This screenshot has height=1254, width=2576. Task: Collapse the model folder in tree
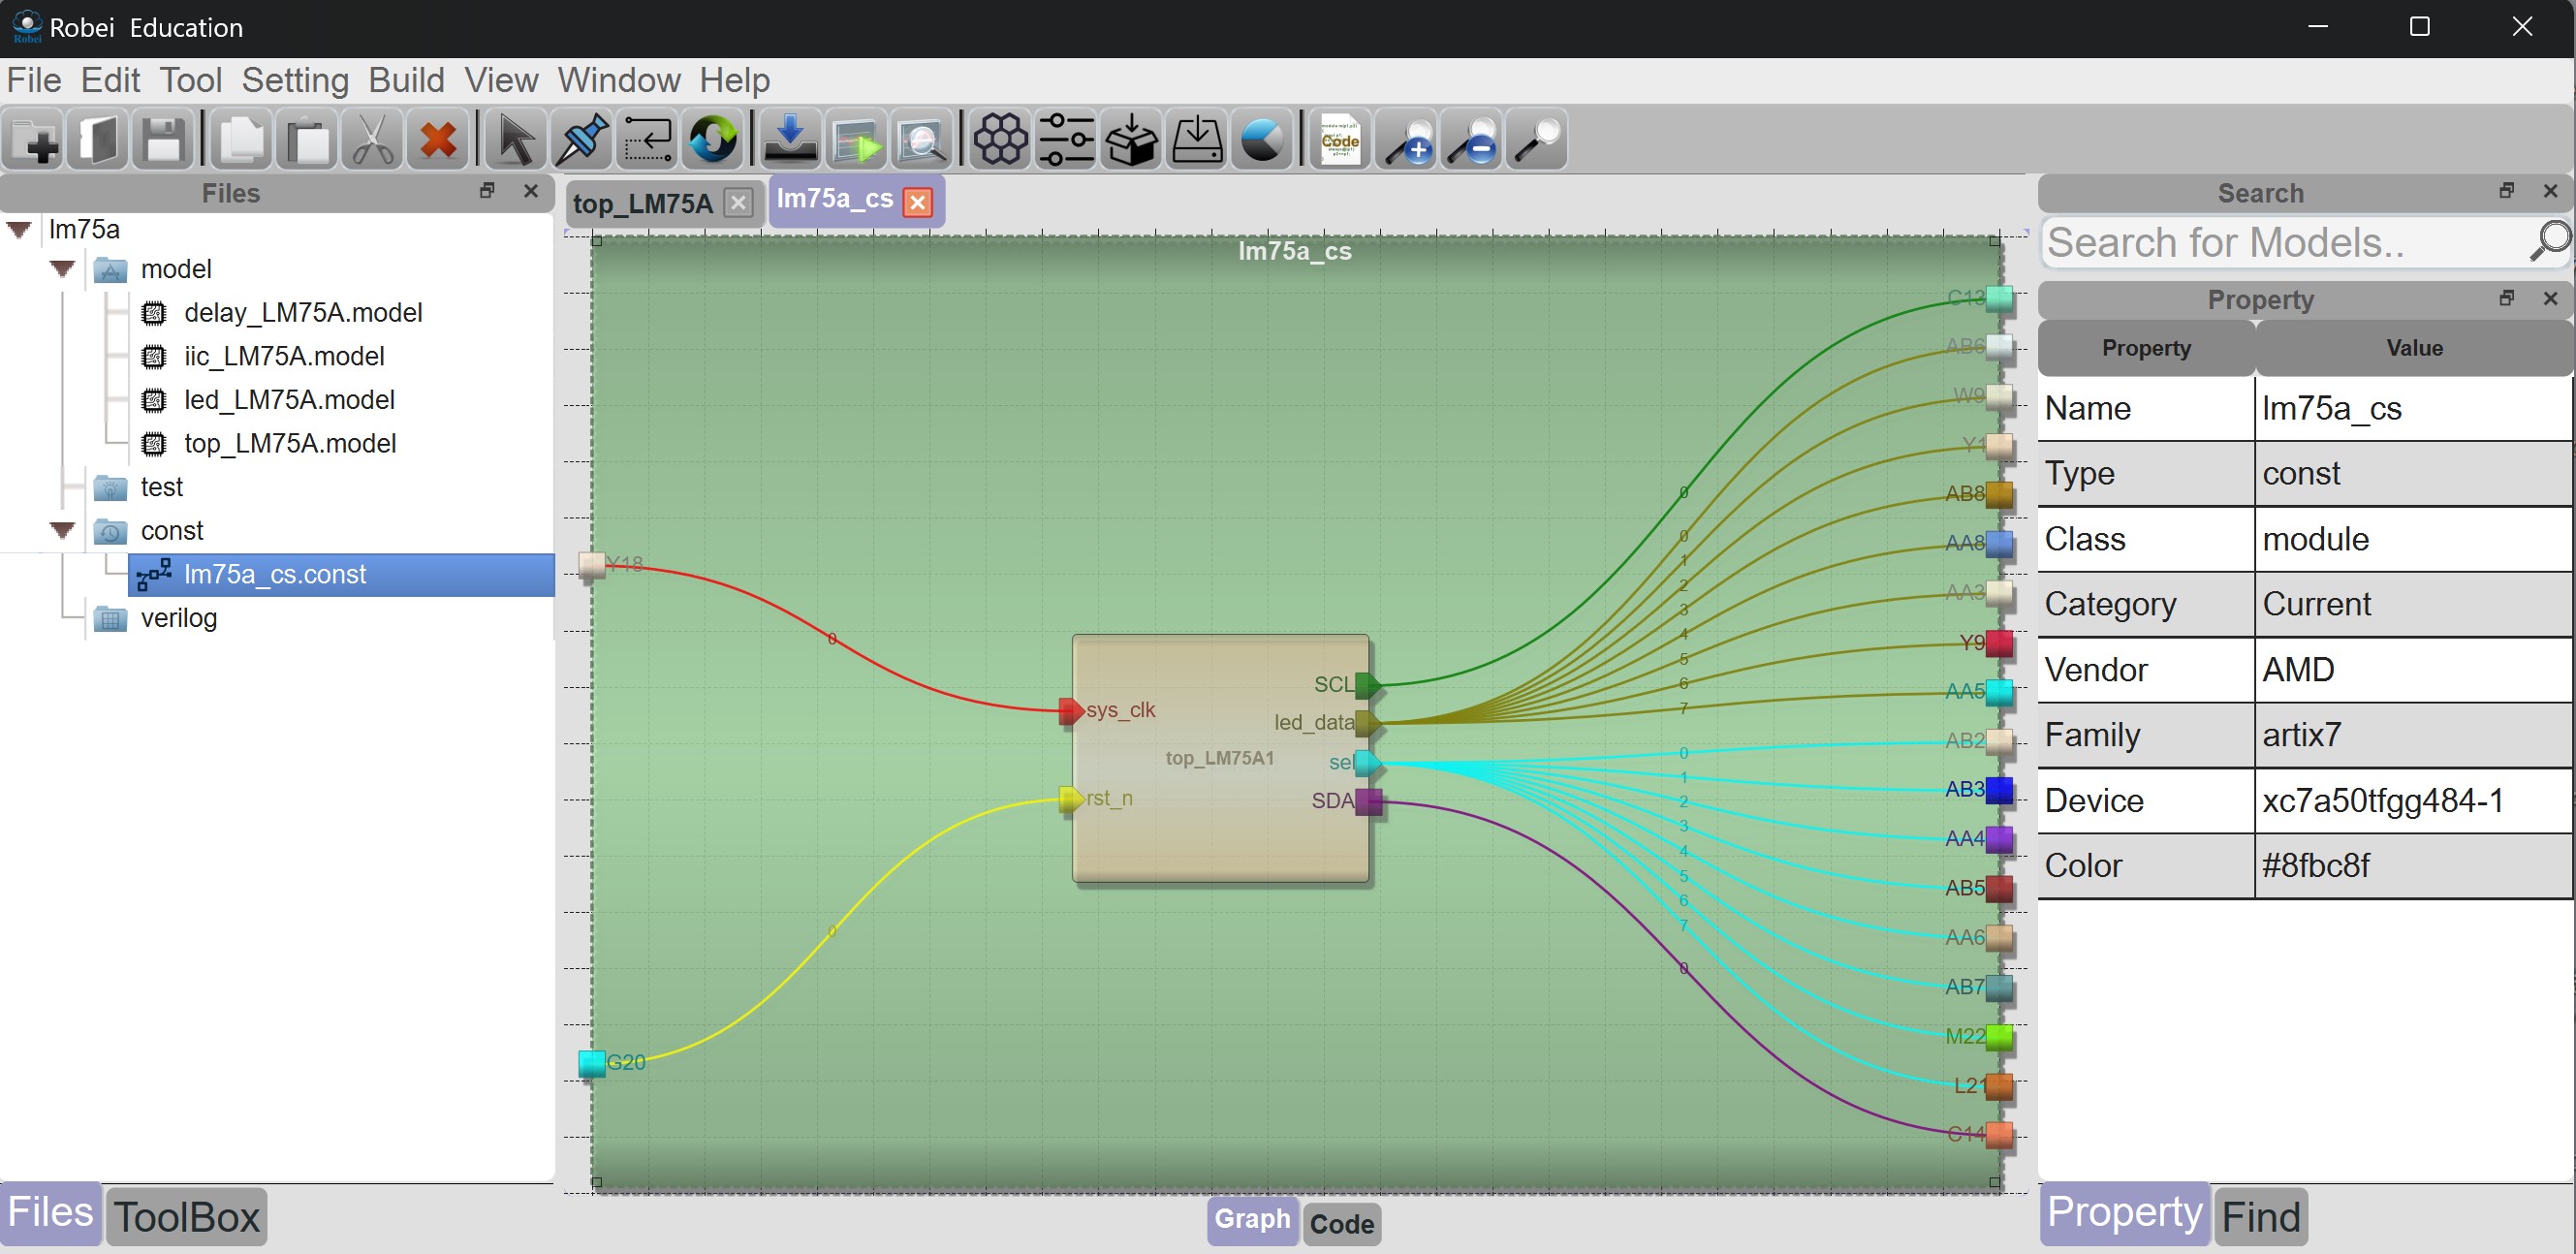(62, 269)
